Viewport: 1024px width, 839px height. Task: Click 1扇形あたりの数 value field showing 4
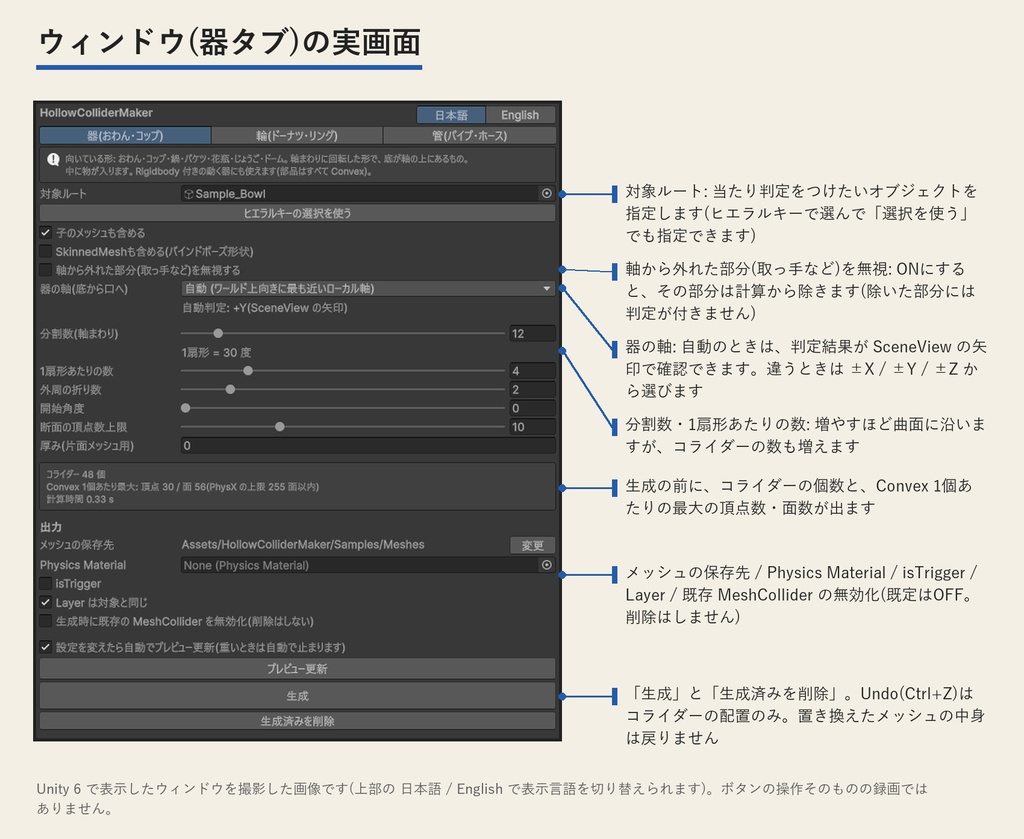point(532,371)
